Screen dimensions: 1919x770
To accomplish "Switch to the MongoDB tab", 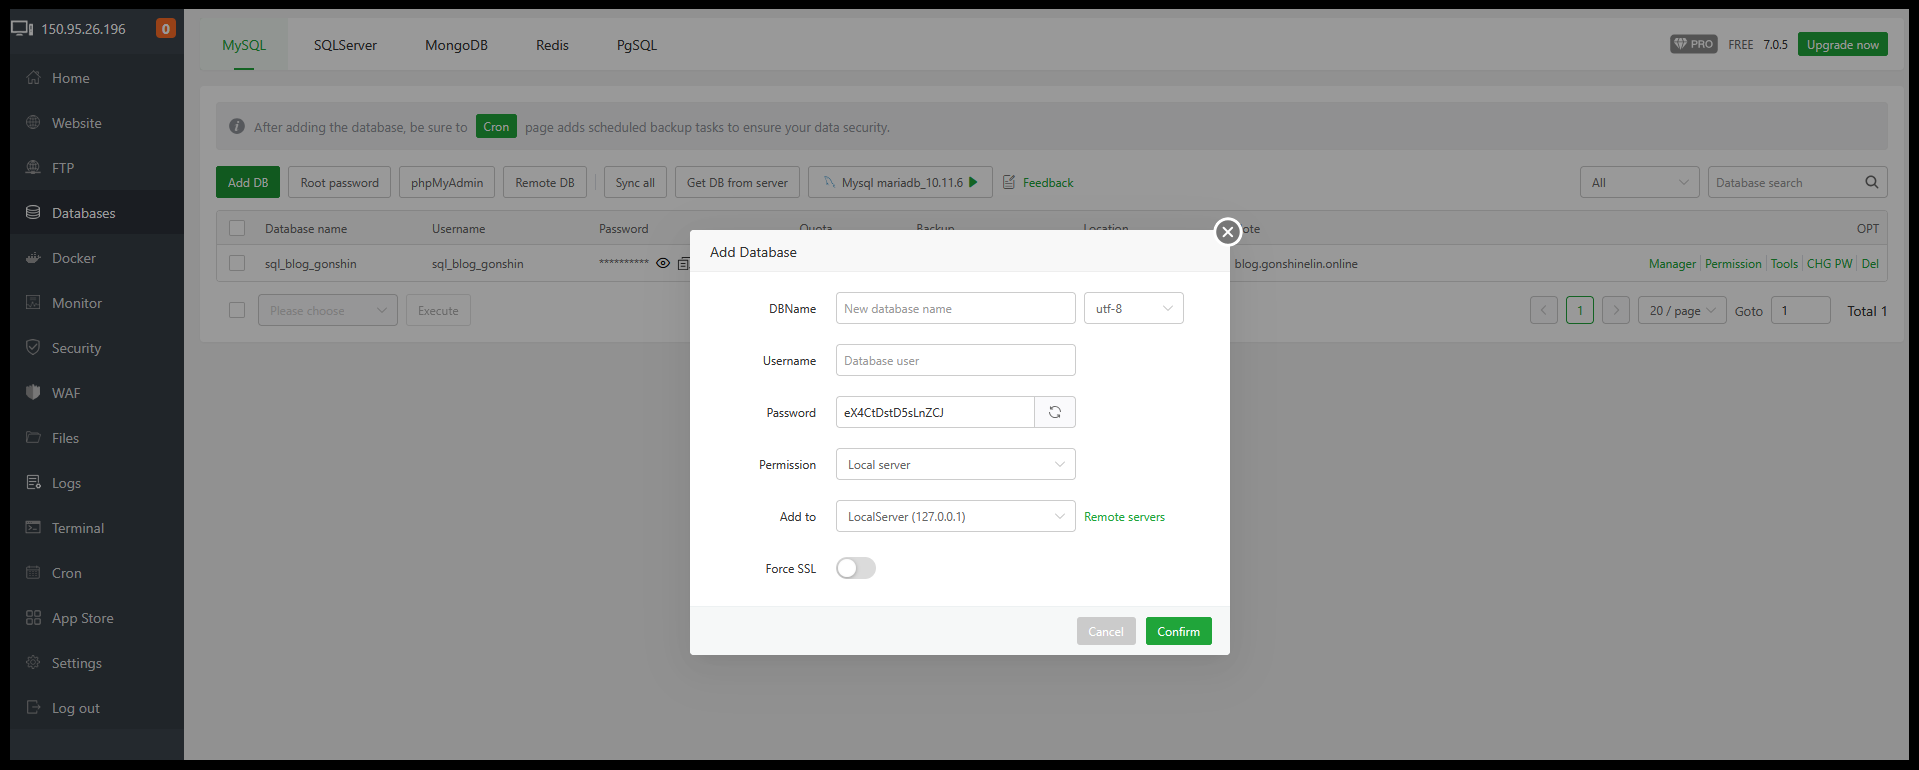I will click(456, 45).
